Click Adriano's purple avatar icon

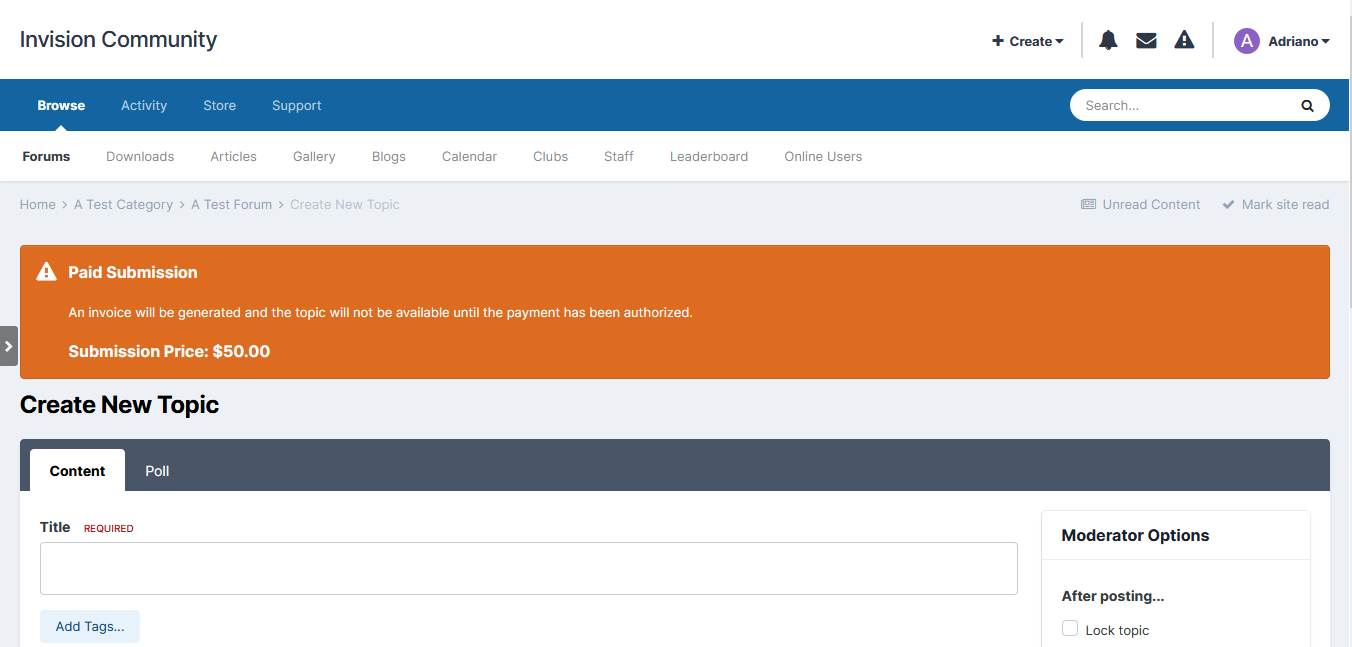click(1246, 41)
